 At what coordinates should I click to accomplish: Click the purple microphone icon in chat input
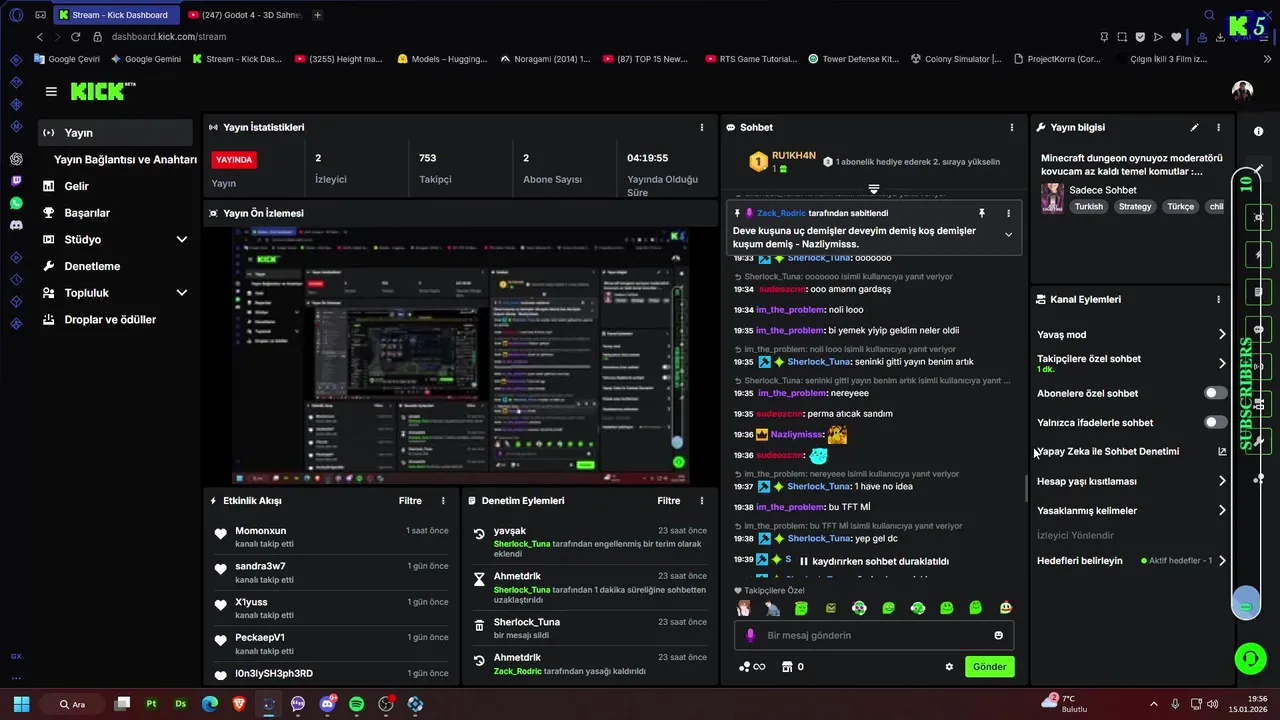(x=751, y=635)
